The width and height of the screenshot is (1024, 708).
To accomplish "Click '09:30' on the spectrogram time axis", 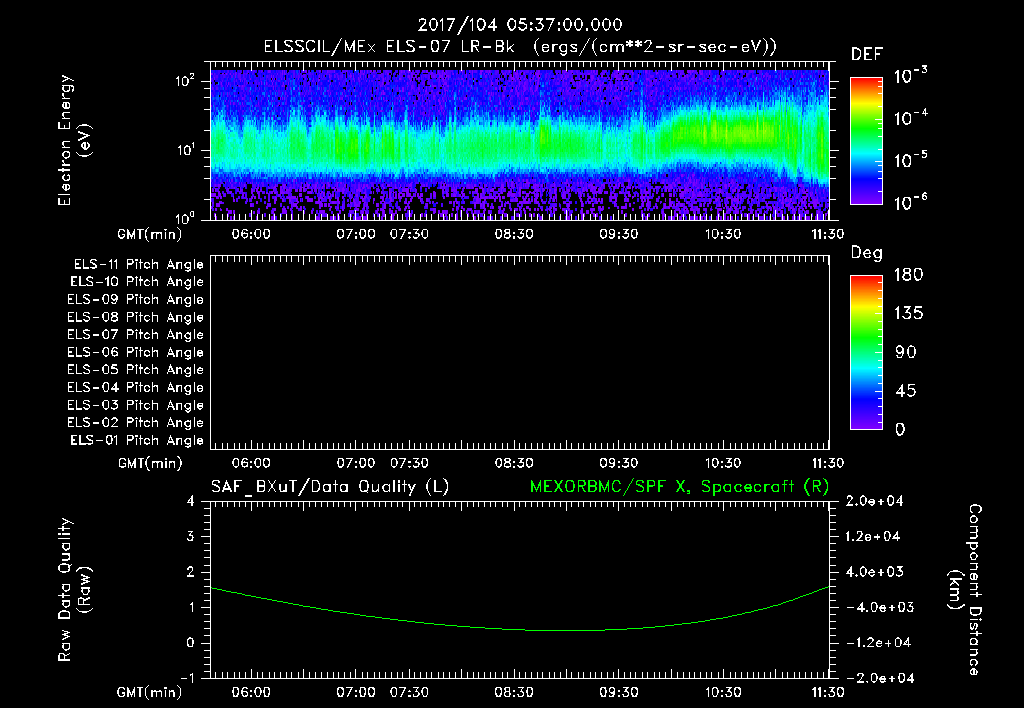I will pyautogui.click(x=618, y=234).
